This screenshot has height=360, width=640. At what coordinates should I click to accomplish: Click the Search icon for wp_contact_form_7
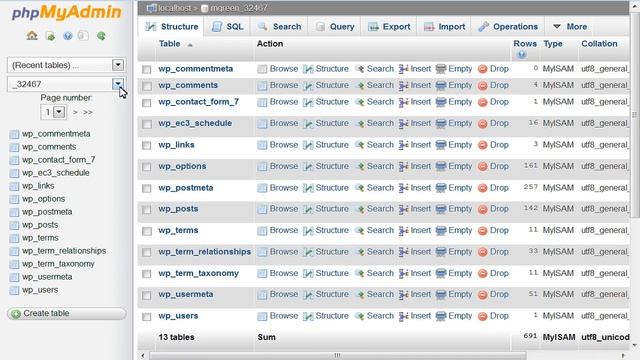(x=360, y=102)
